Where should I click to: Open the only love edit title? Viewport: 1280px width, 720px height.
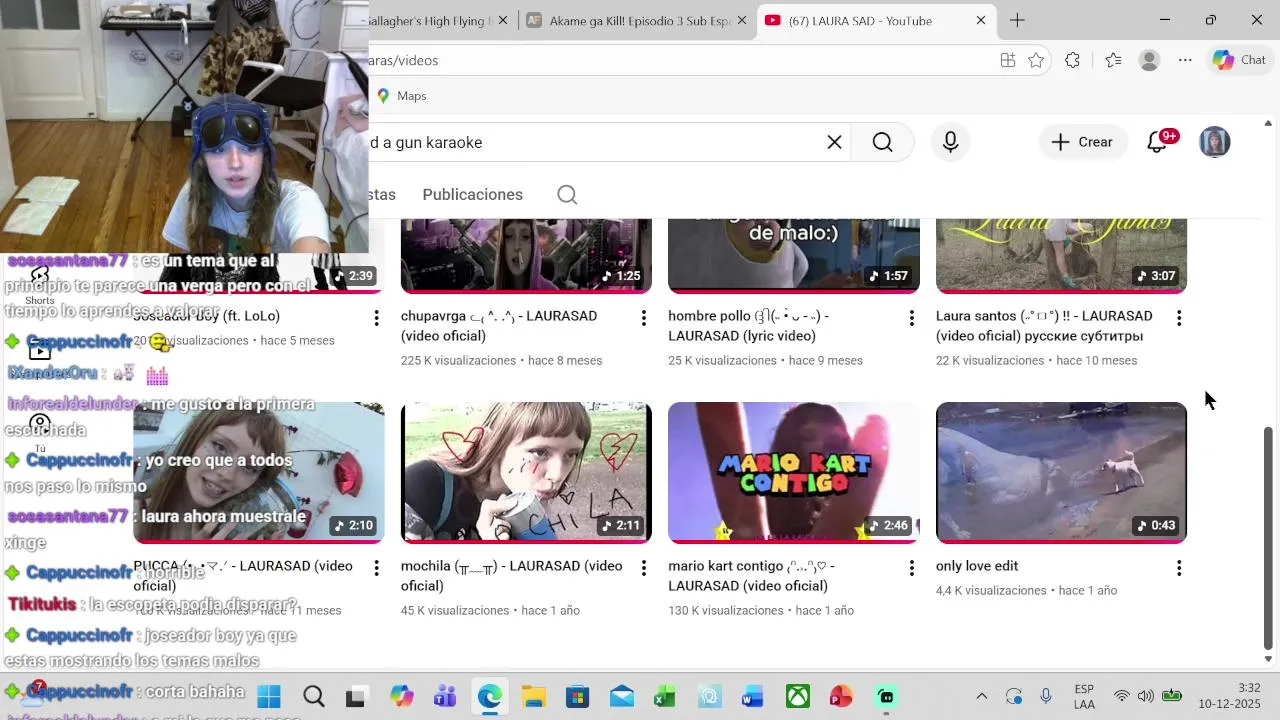click(977, 566)
